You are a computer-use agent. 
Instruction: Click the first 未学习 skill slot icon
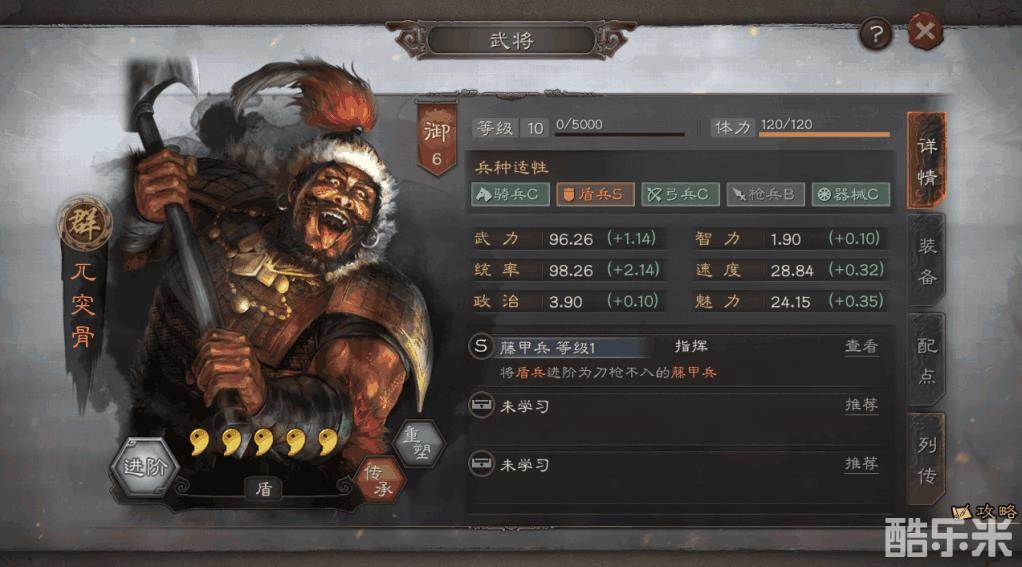click(482, 405)
